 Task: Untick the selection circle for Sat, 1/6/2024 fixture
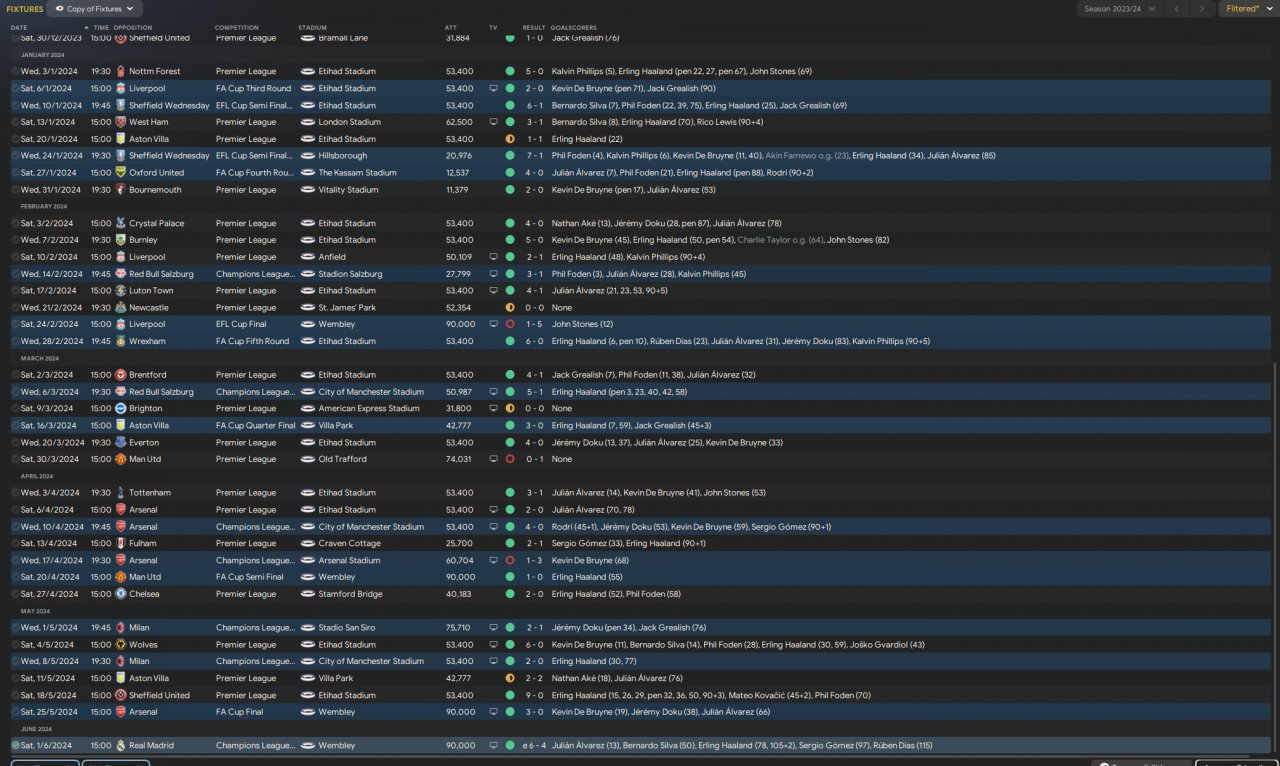pyautogui.click(x=15, y=745)
